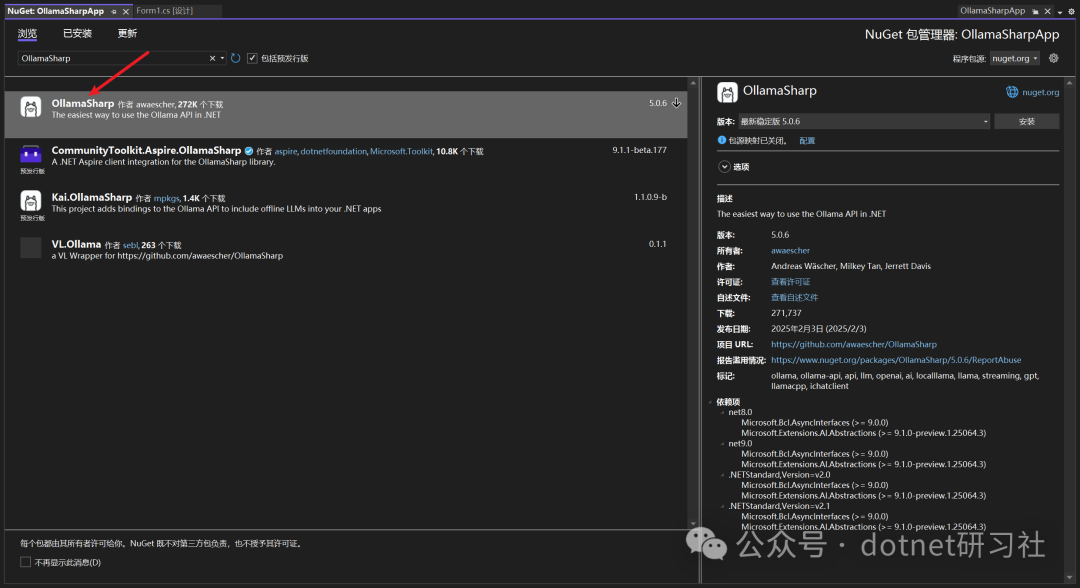The height and width of the screenshot is (588, 1080).
Task: Select the VL.Ollama package row
Action: point(346,255)
